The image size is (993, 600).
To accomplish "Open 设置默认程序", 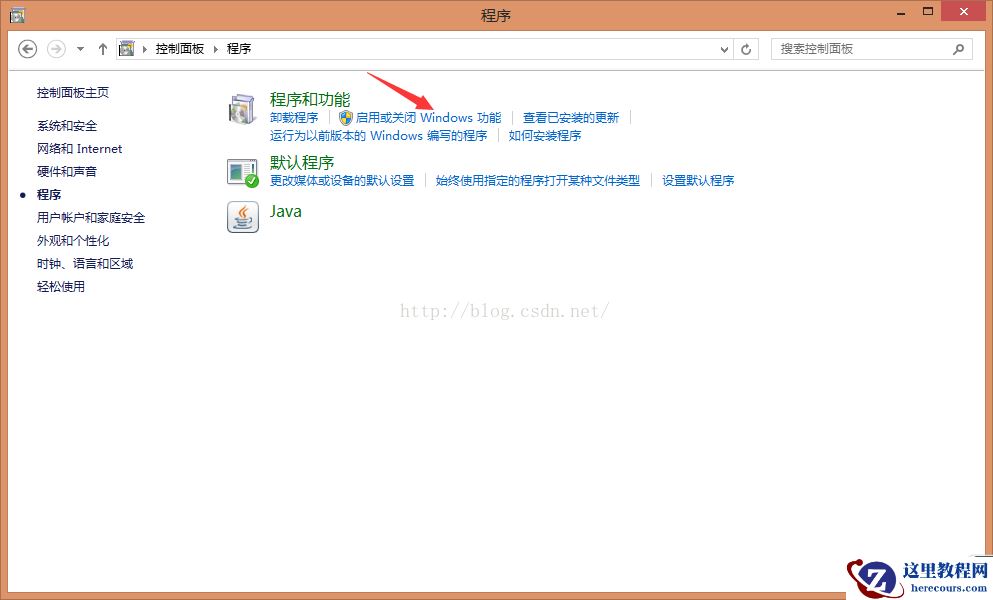I will [x=698, y=181].
